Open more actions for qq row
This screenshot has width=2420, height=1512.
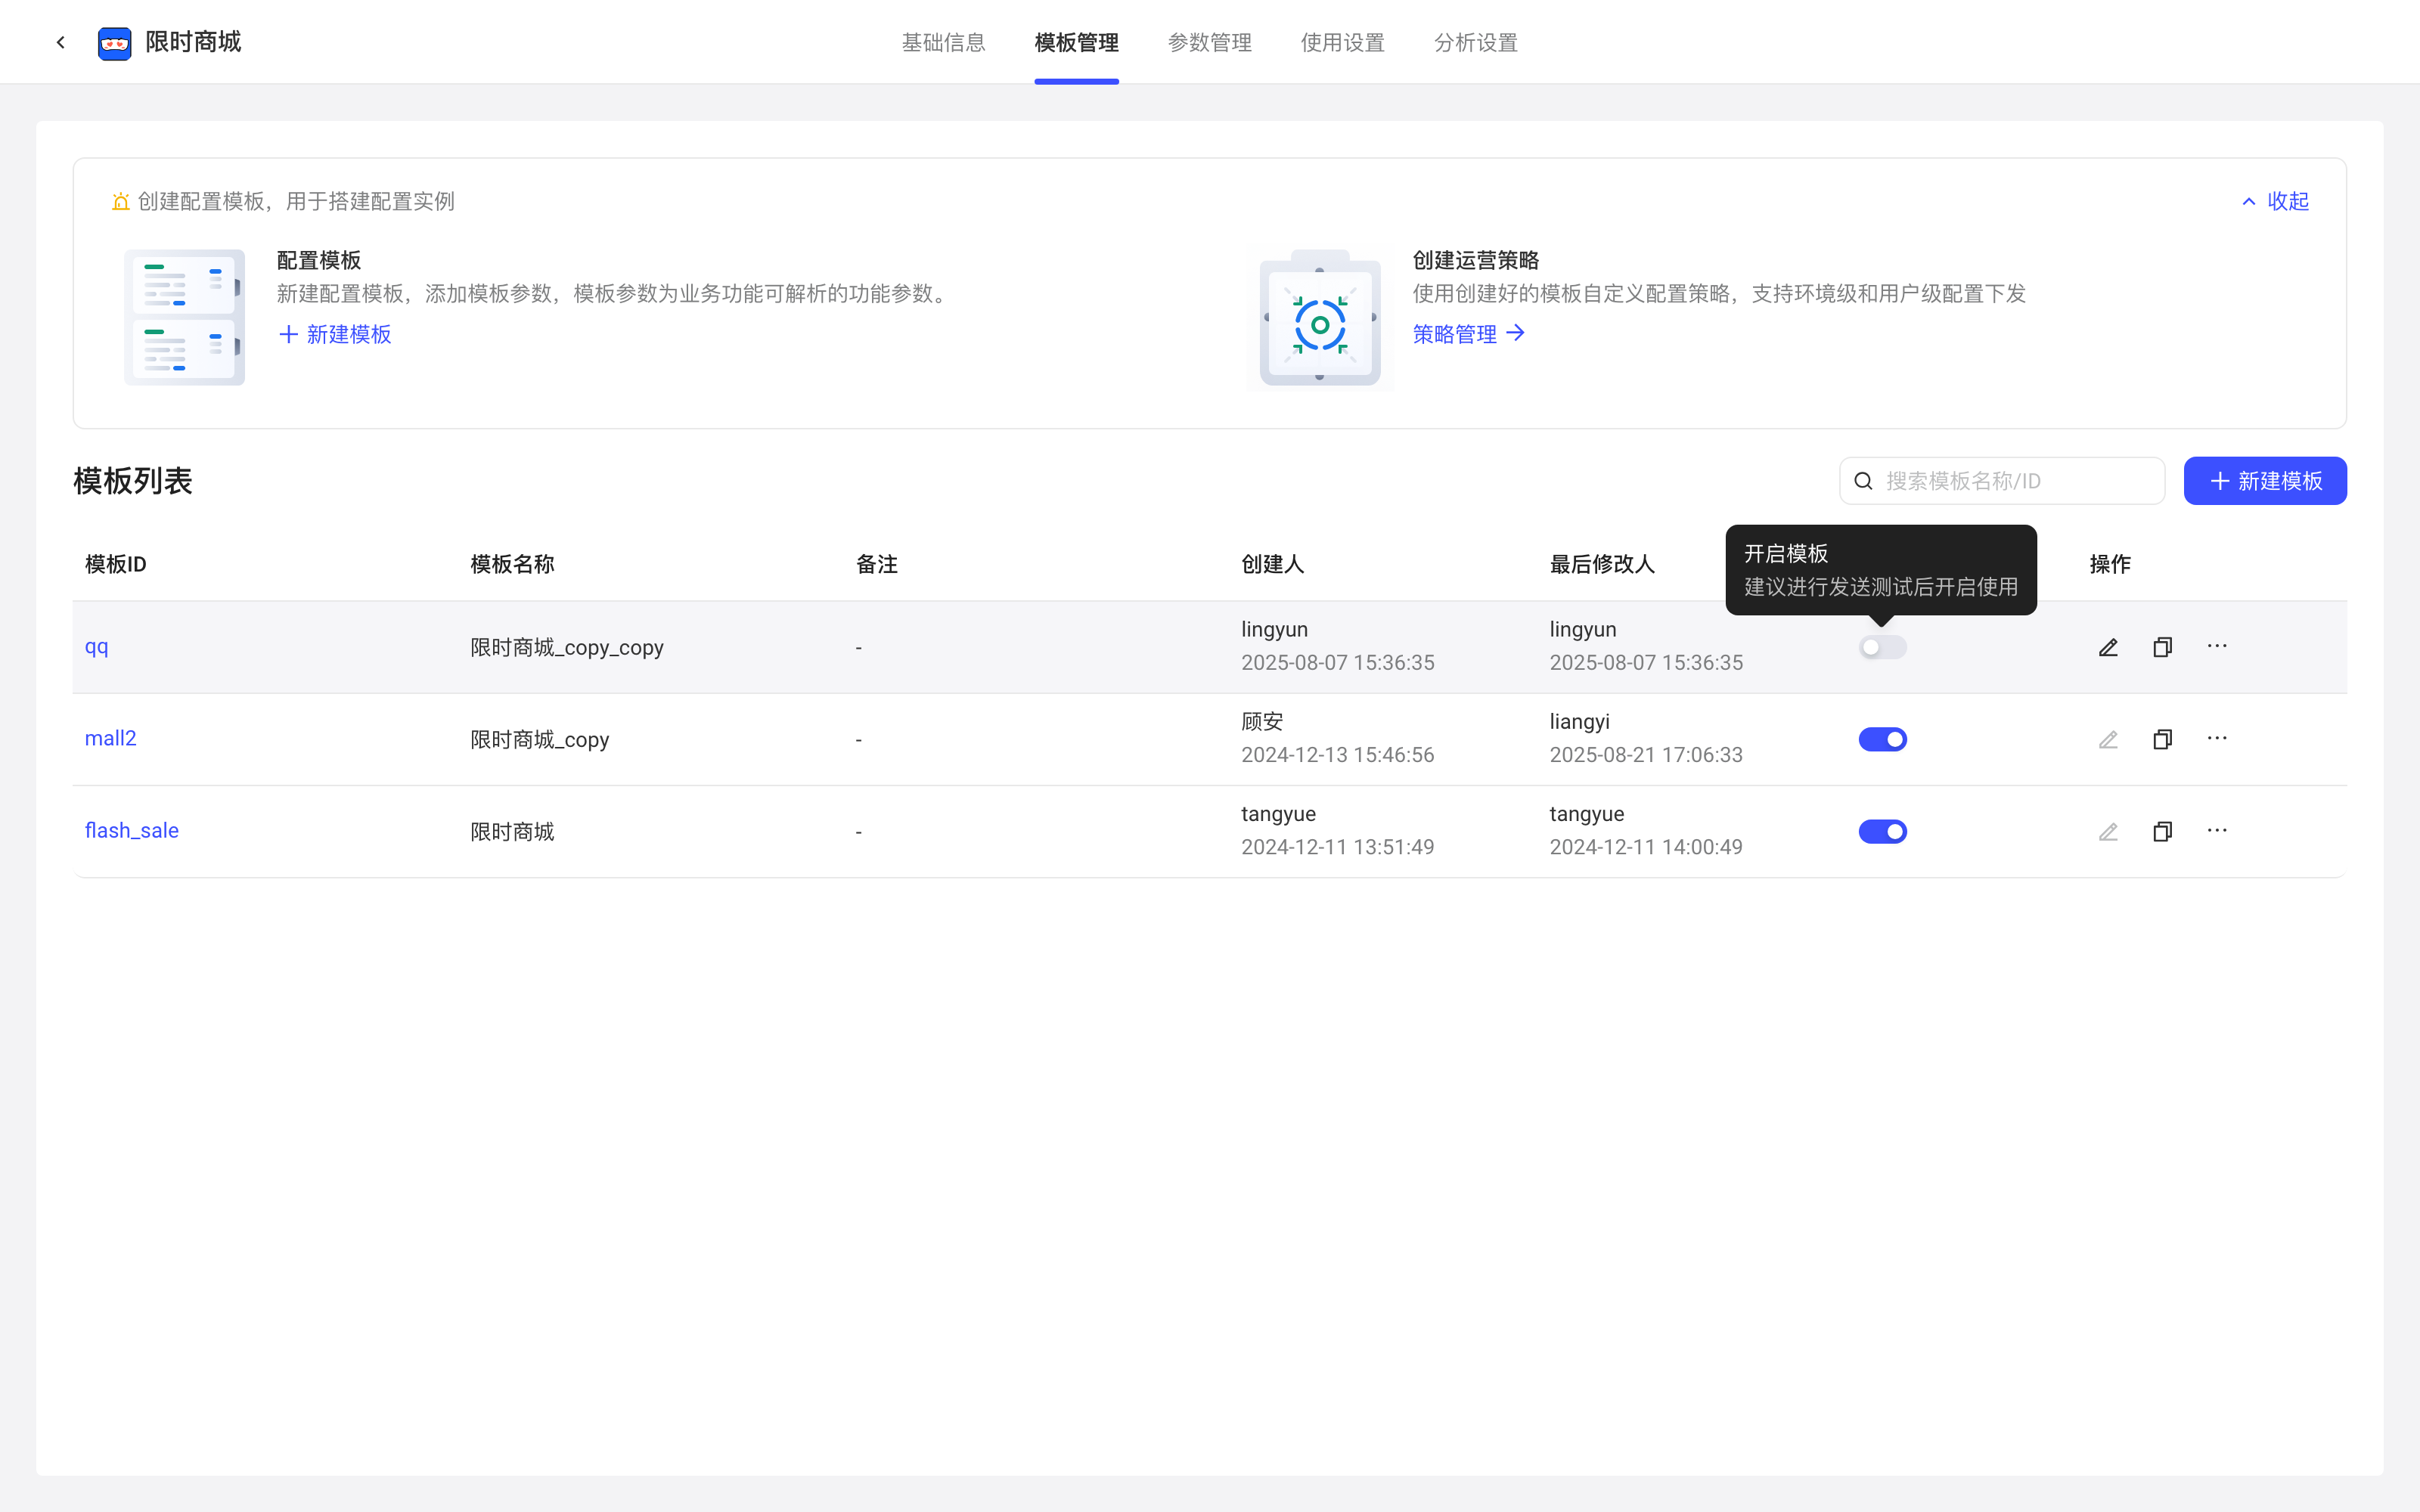click(x=2217, y=646)
